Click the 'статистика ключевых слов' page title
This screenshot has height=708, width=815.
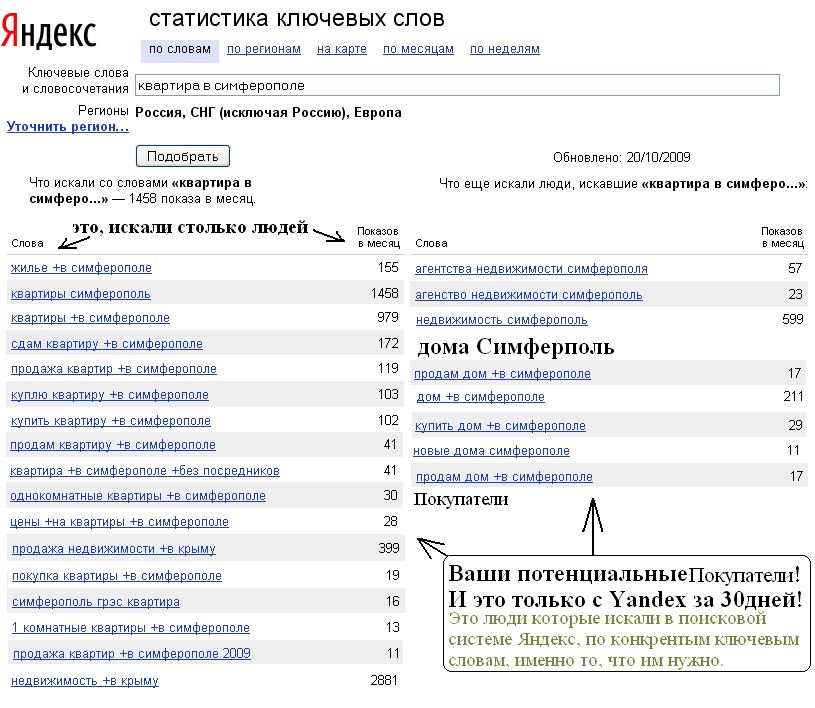click(x=297, y=19)
